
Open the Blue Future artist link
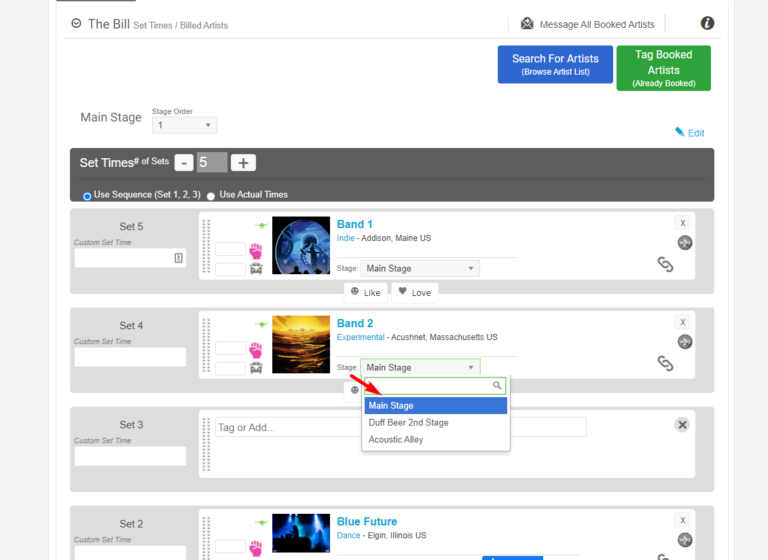(x=367, y=521)
